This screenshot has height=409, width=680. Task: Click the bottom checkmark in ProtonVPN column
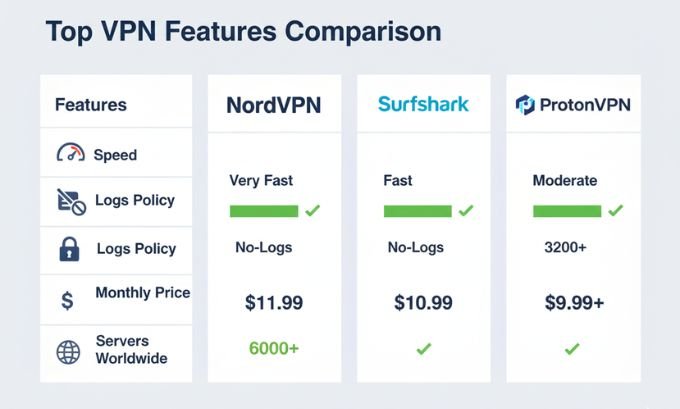tap(572, 349)
